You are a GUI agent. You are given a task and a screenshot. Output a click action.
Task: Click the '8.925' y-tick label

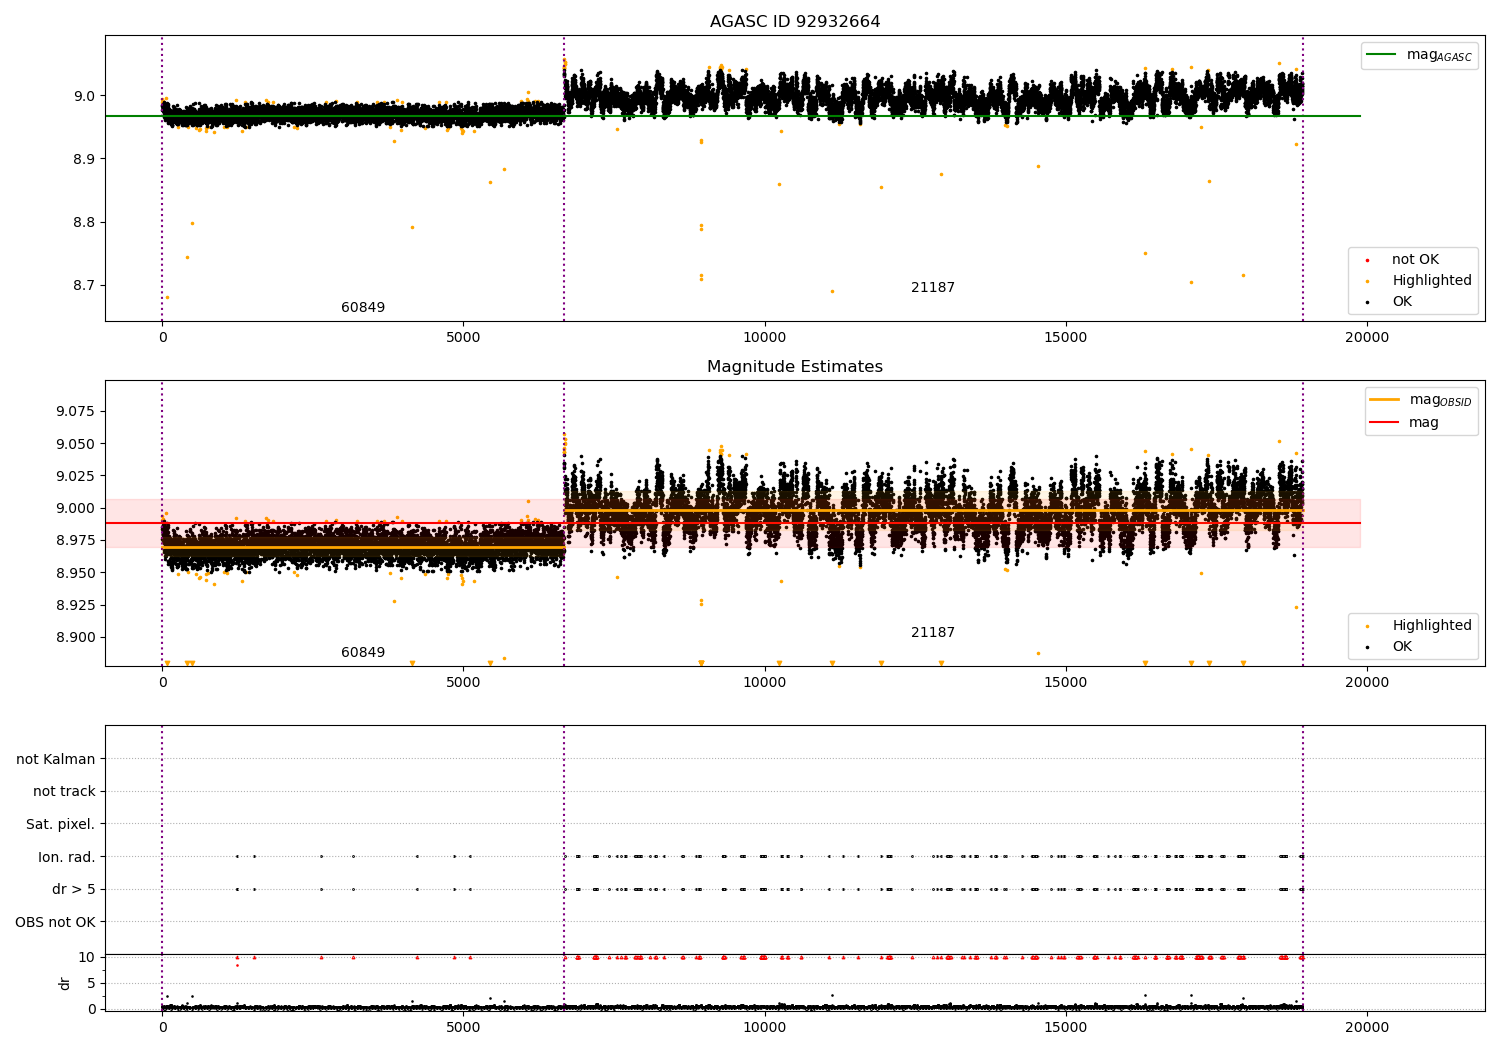click(76, 605)
